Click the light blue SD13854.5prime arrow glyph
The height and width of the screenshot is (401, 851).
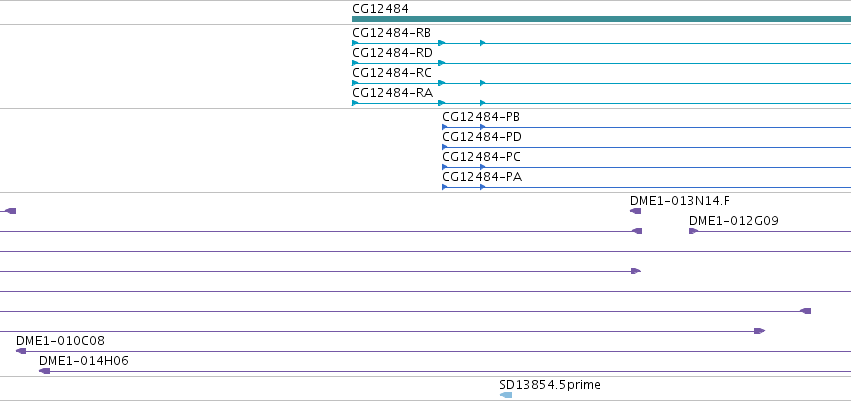pos(505,395)
